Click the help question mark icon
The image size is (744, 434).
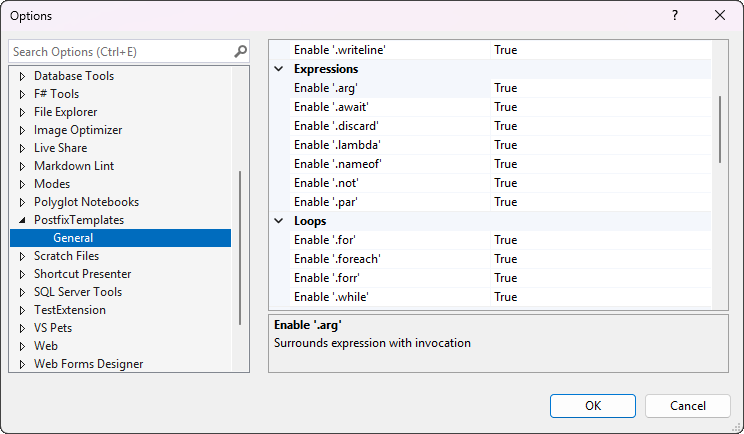click(x=674, y=16)
